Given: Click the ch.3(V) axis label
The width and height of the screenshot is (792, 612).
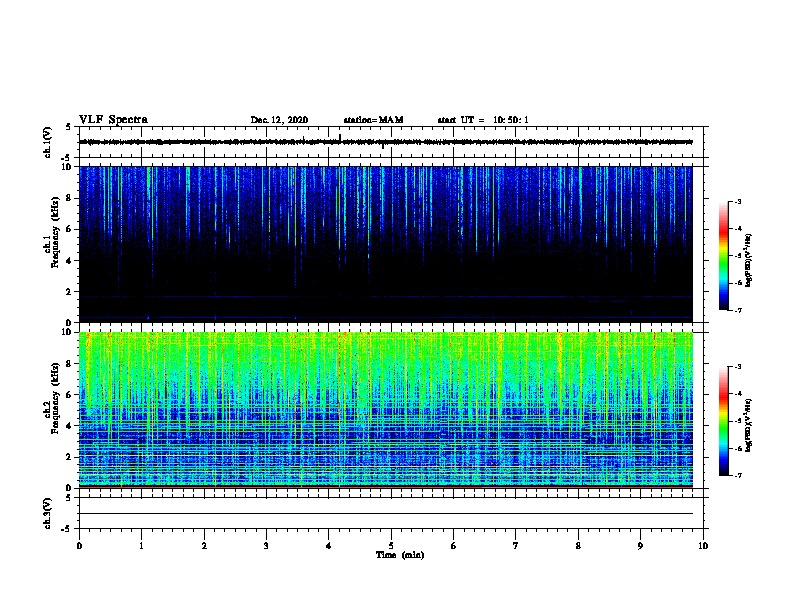Looking at the screenshot, I should pos(48,513).
